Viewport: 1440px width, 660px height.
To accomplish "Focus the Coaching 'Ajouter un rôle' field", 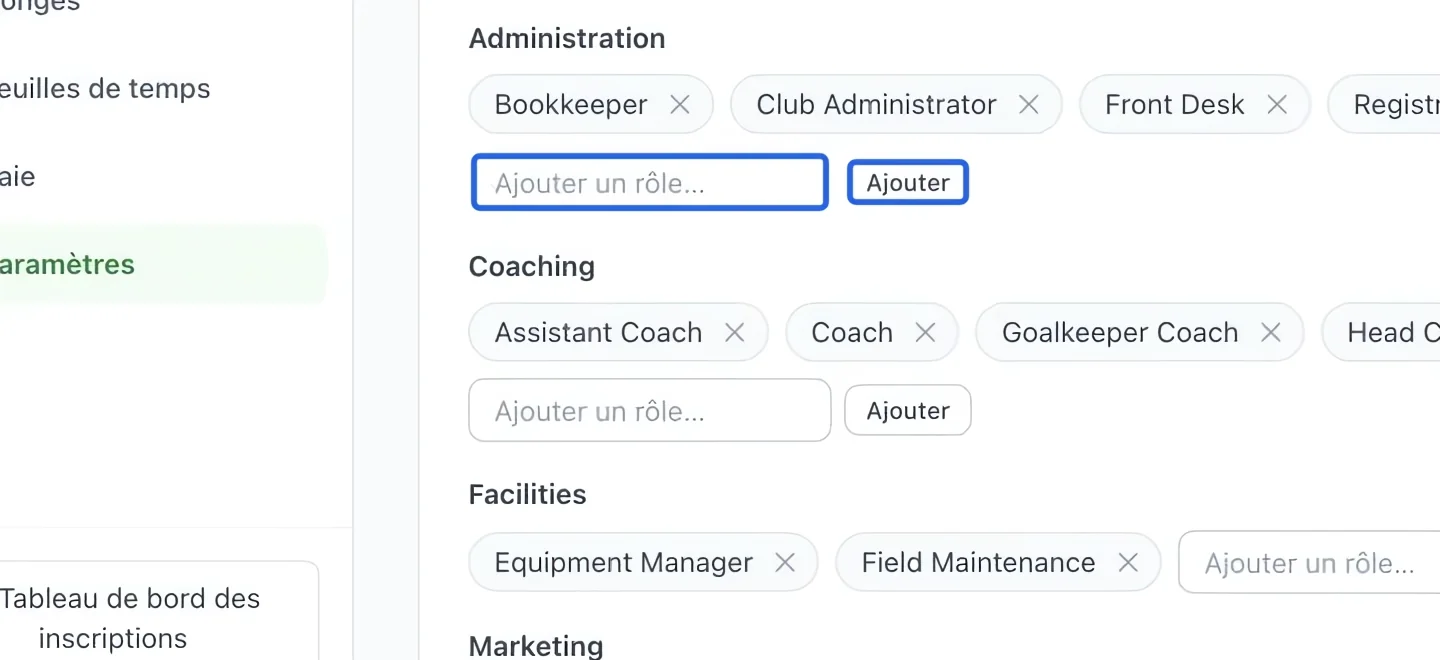I will pos(650,410).
